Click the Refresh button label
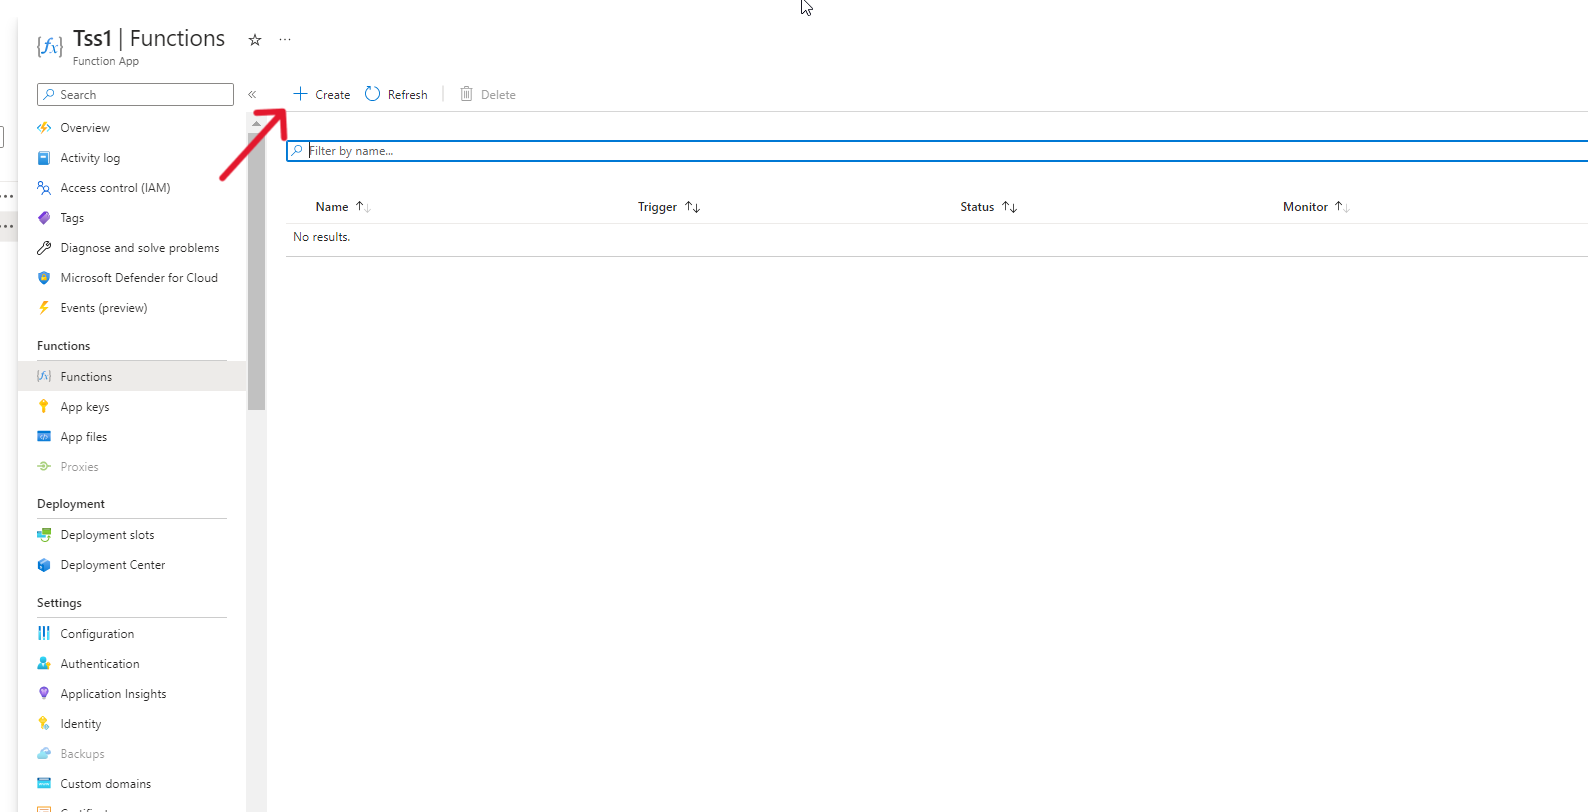This screenshot has height=812, width=1588. pyautogui.click(x=408, y=95)
